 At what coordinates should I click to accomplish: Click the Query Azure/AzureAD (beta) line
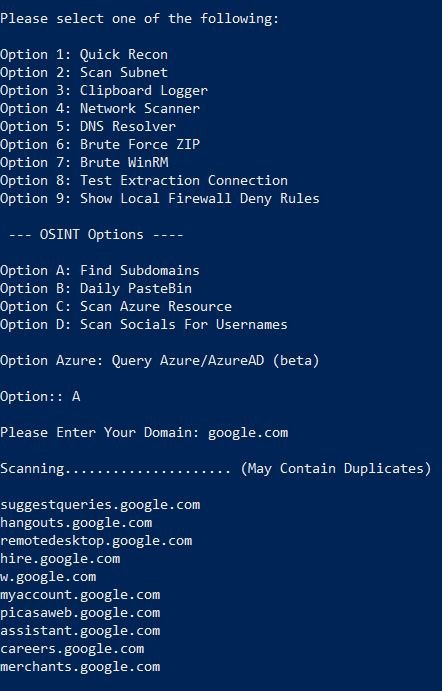[160, 361]
